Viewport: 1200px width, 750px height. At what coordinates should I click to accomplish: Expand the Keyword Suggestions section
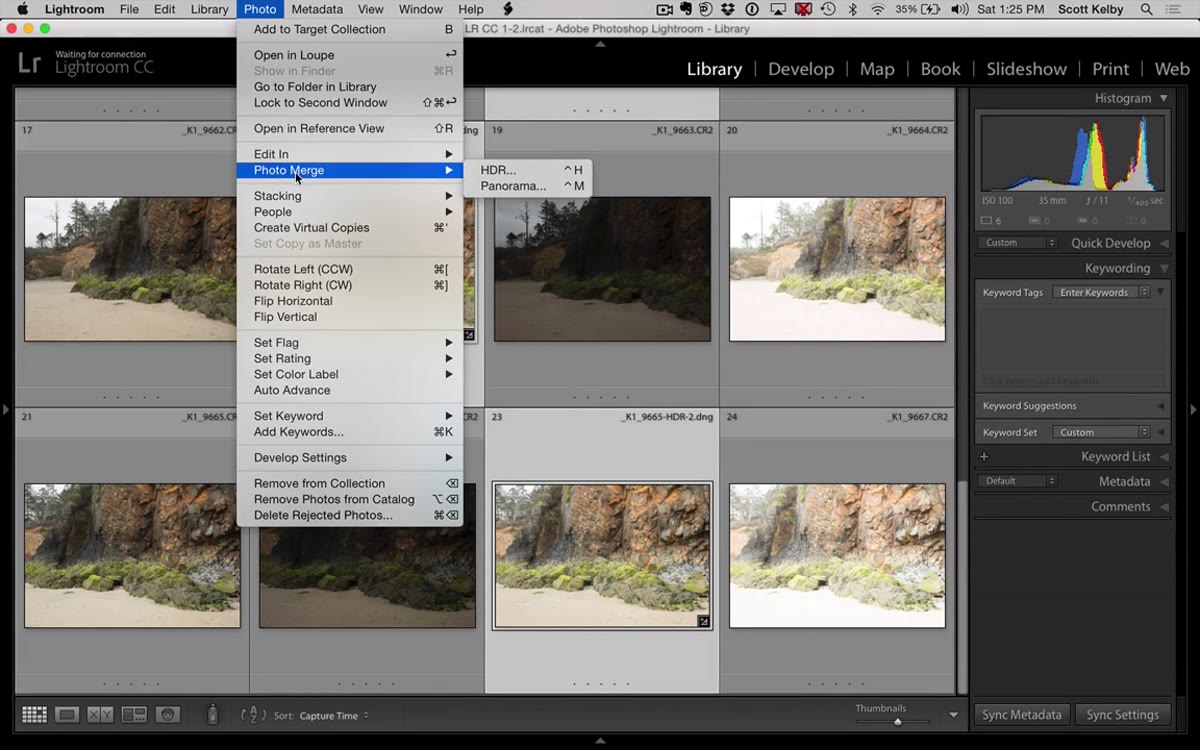[x=1161, y=406]
